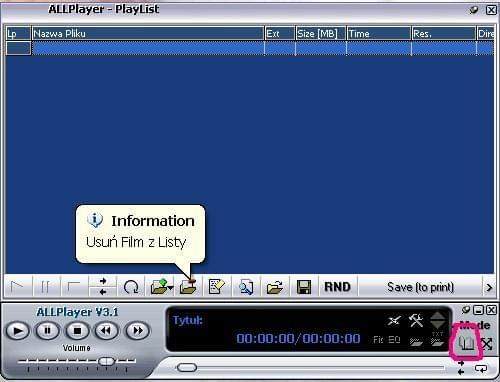500x382 pixels.
Task: Click the pin icon on the player window
Action: point(466,310)
